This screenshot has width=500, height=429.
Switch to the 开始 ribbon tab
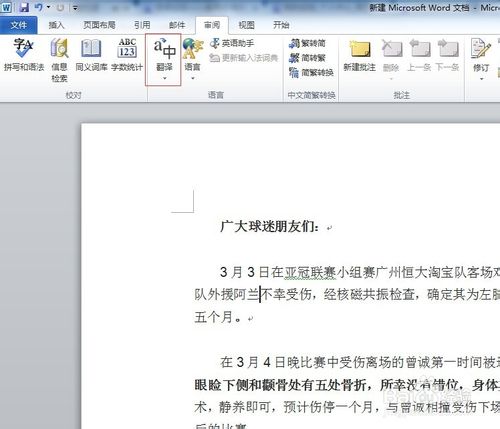click(x=281, y=25)
